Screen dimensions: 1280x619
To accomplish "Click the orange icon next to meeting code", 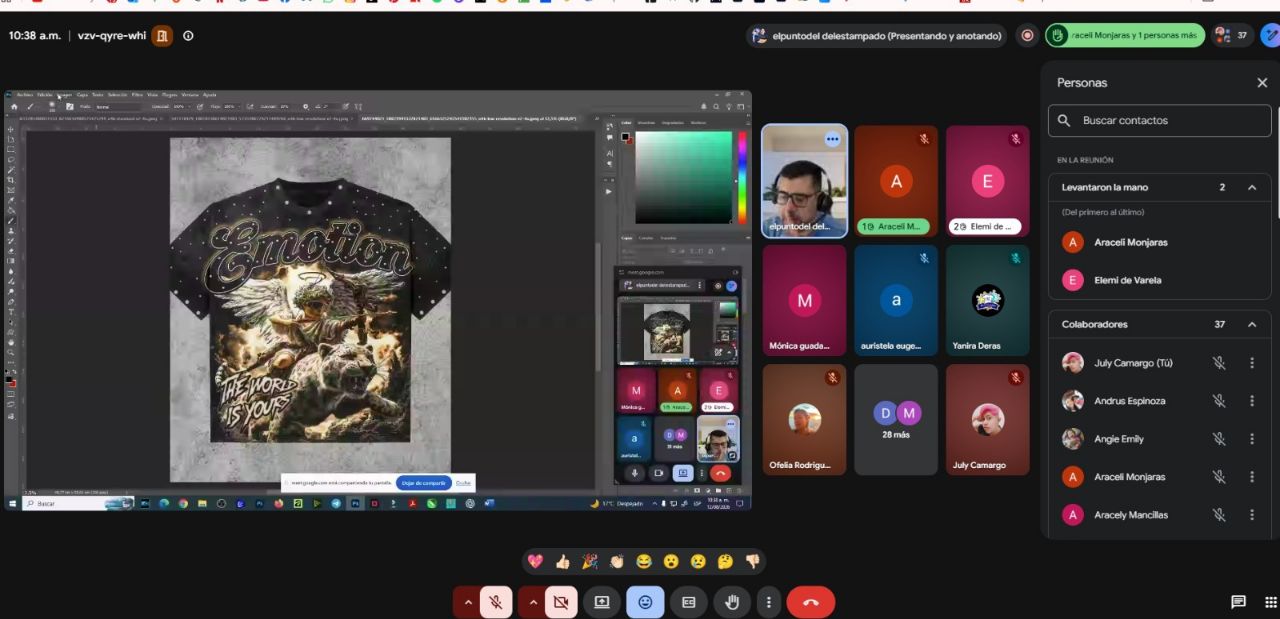I will coord(163,36).
